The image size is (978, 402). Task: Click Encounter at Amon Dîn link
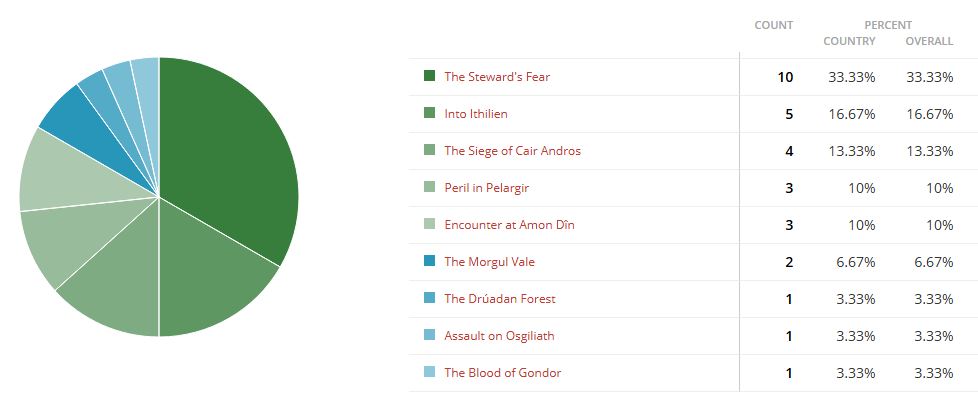coord(508,225)
